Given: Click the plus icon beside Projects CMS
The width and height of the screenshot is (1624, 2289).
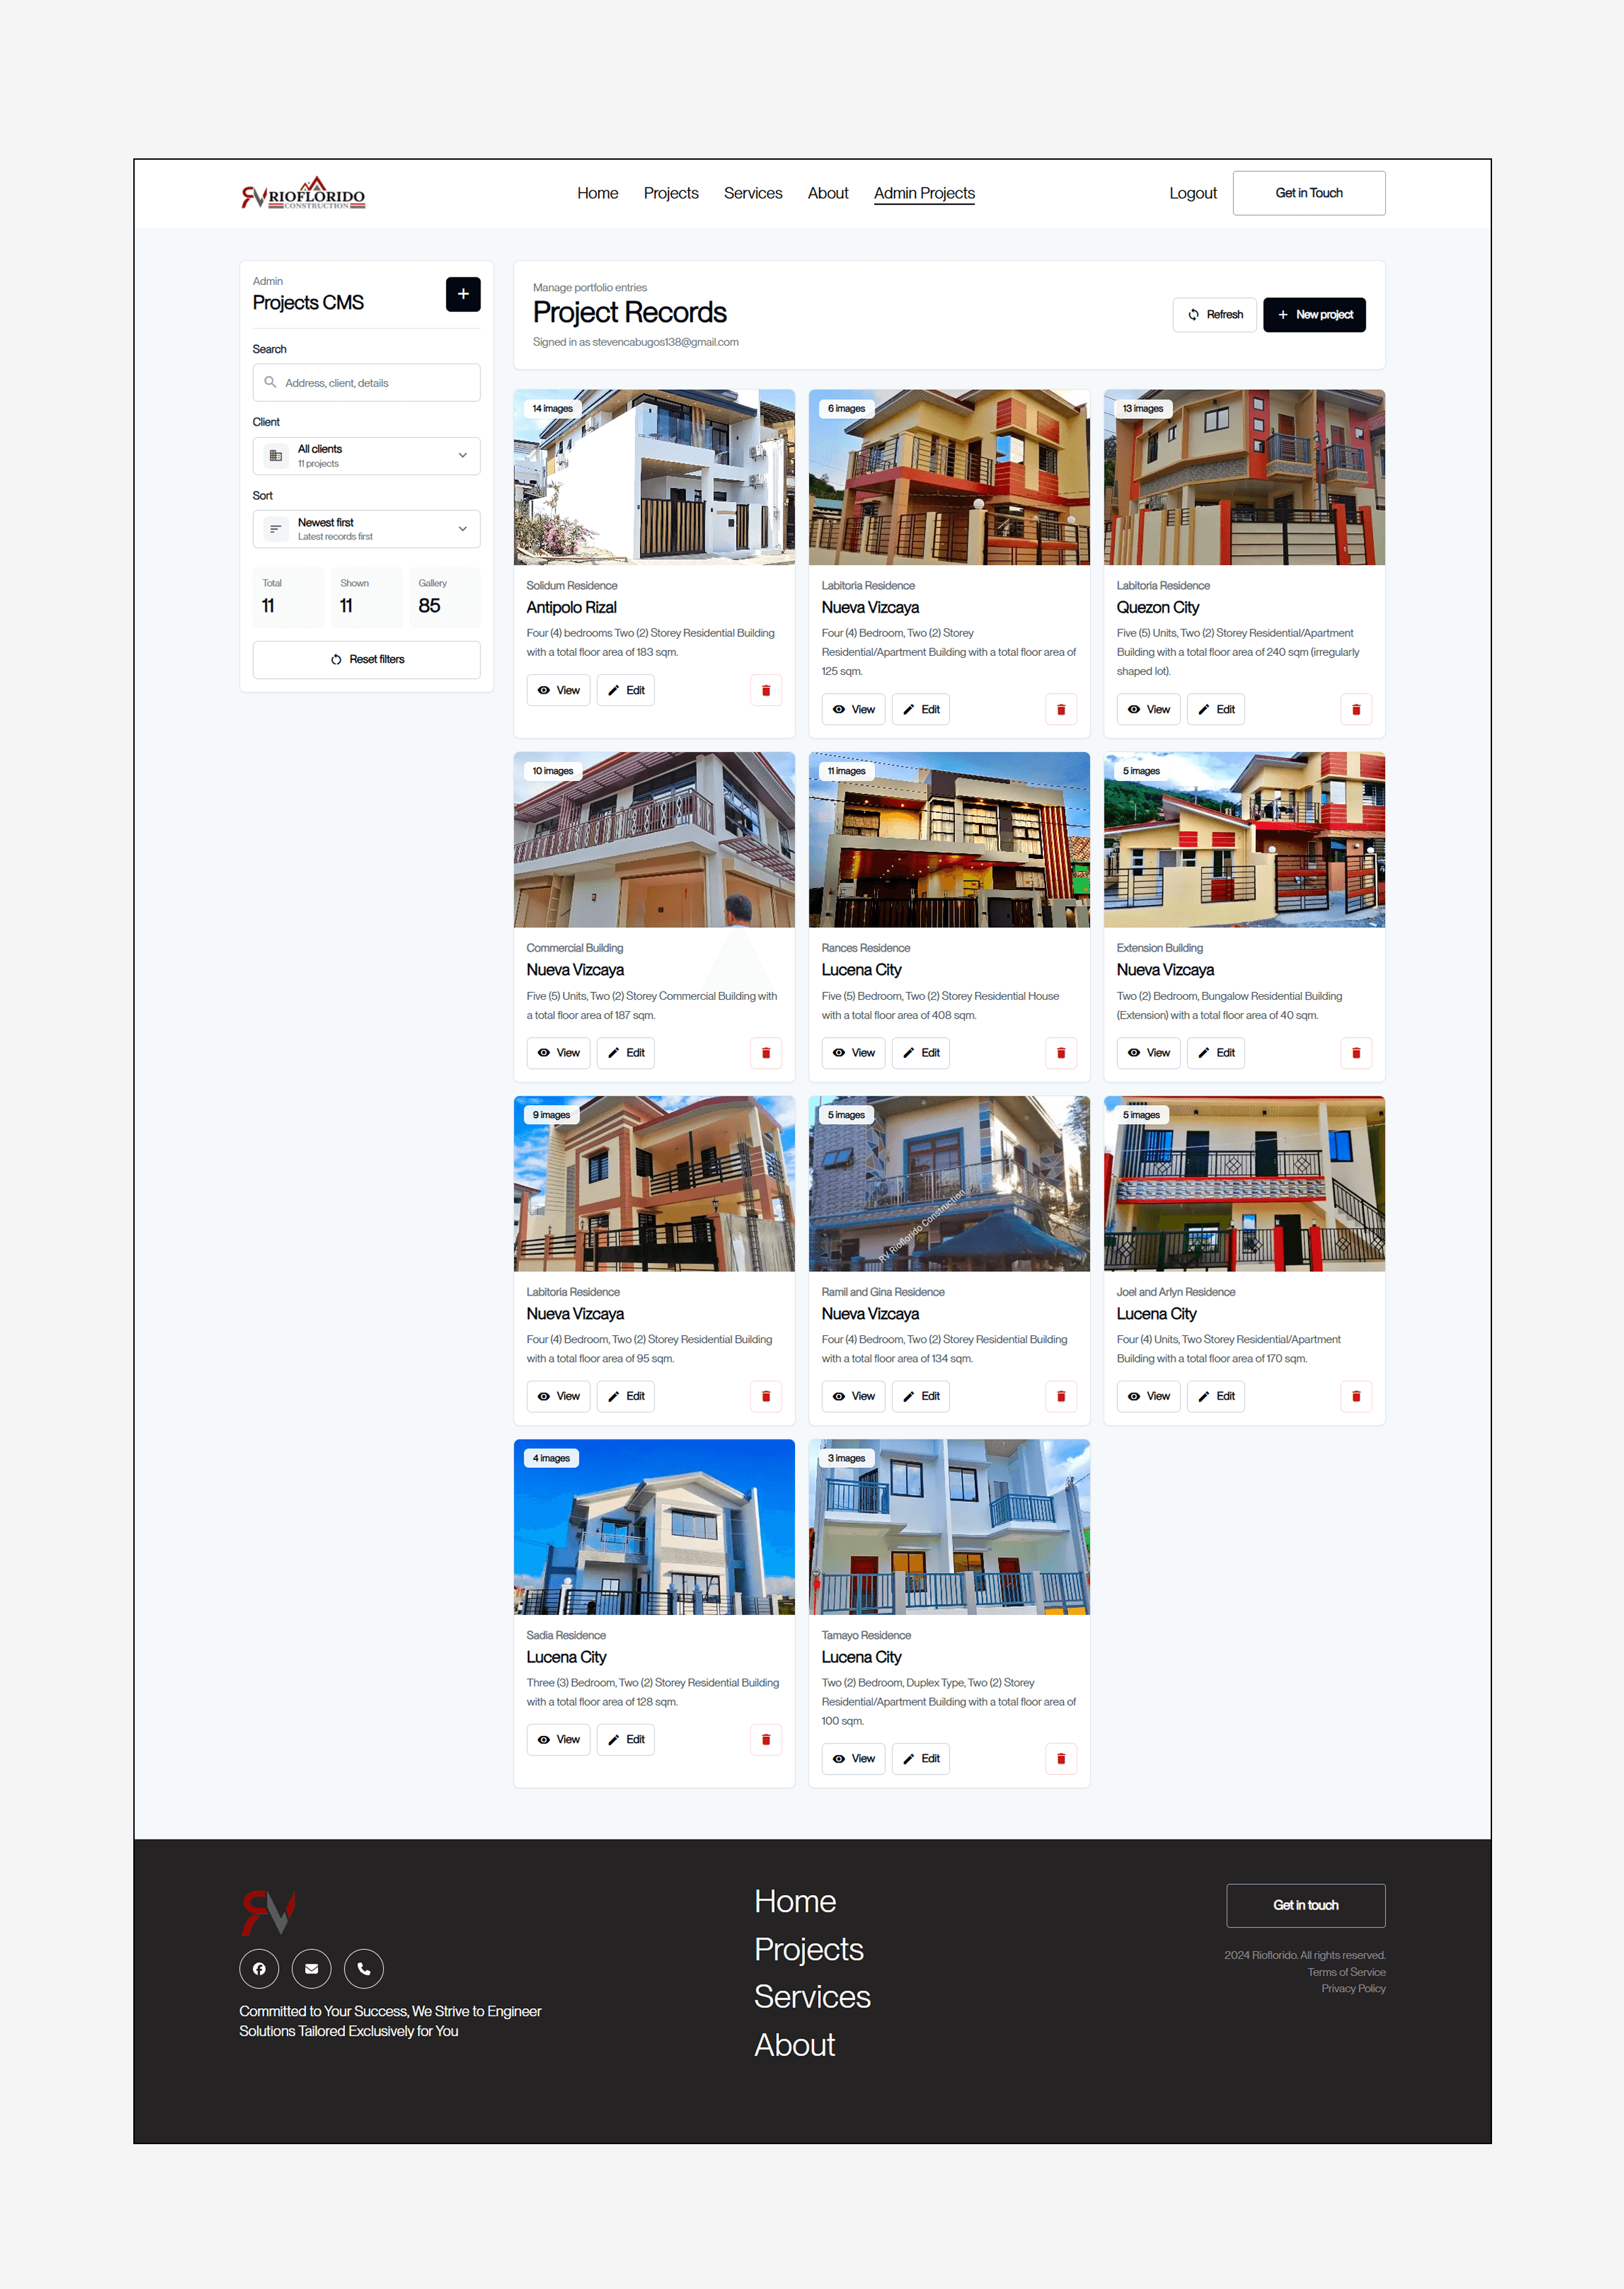Looking at the screenshot, I should tap(463, 294).
